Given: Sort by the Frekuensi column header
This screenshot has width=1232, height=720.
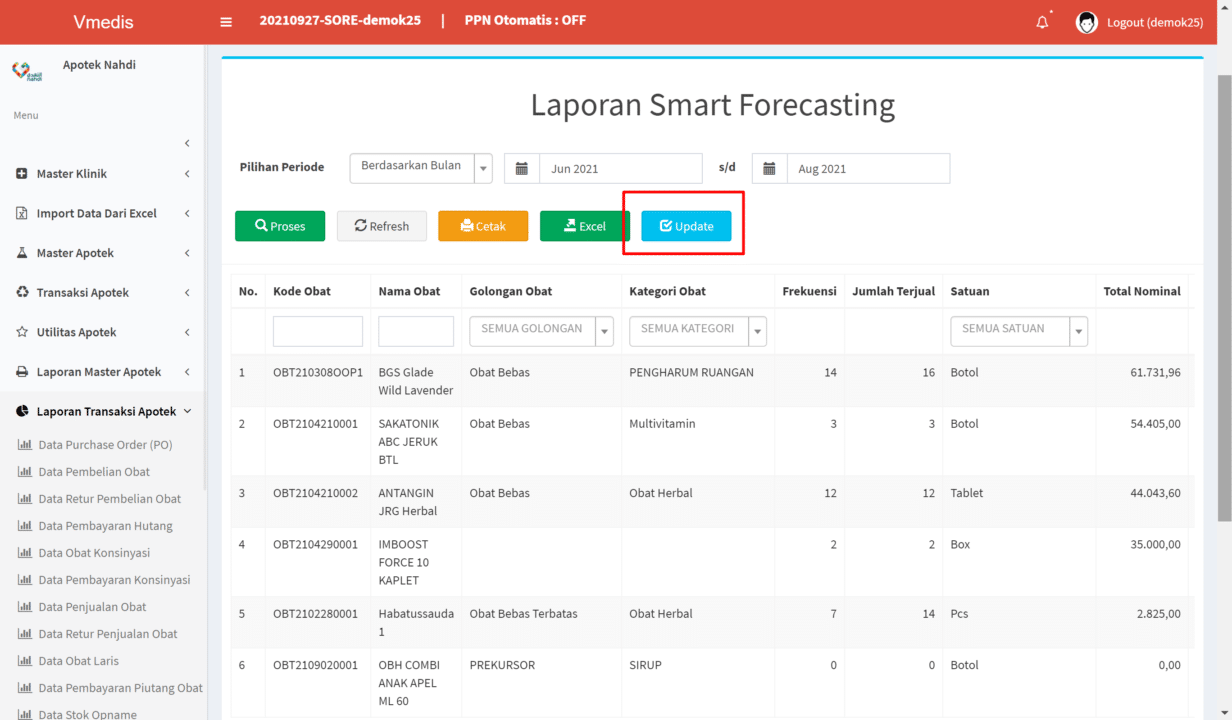Looking at the screenshot, I should tap(810, 291).
